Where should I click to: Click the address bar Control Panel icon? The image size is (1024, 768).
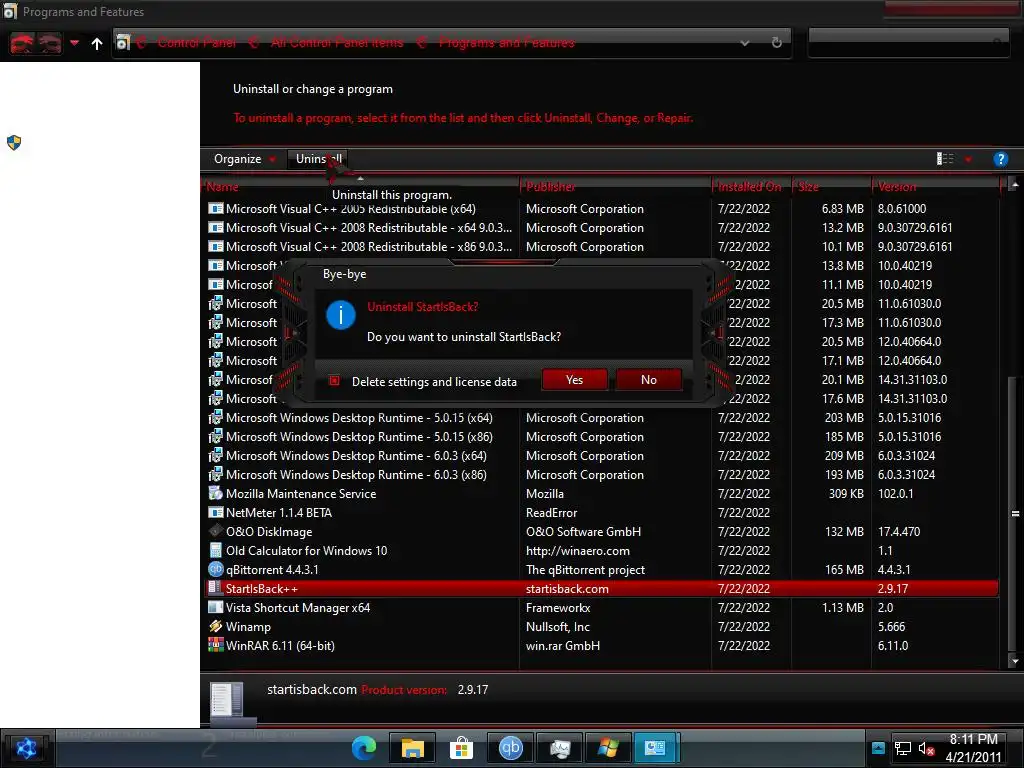pos(123,43)
